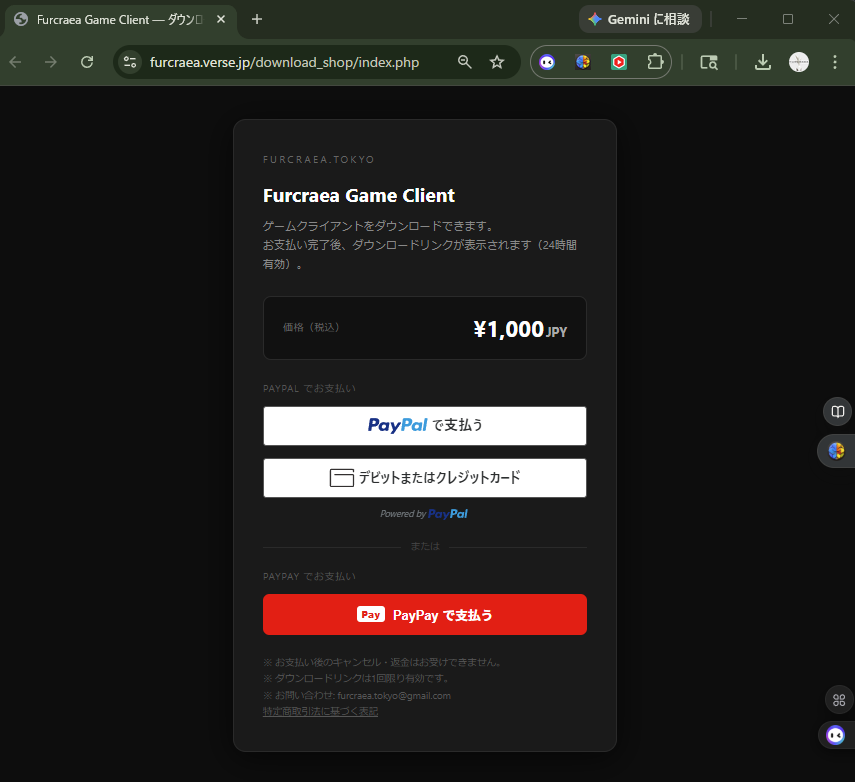Click the tab search / media control icon

click(x=709, y=62)
